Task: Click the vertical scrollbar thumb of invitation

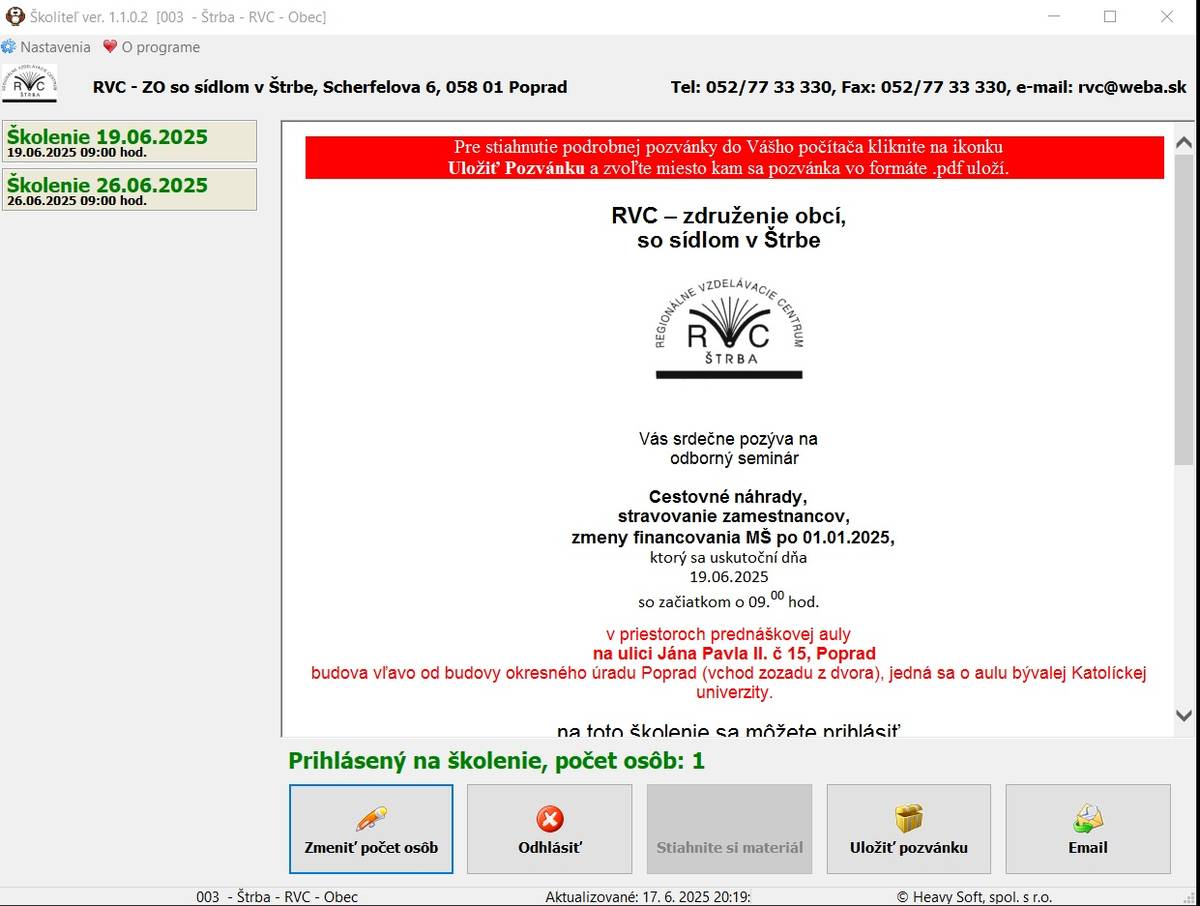Action: point(1183,310)
